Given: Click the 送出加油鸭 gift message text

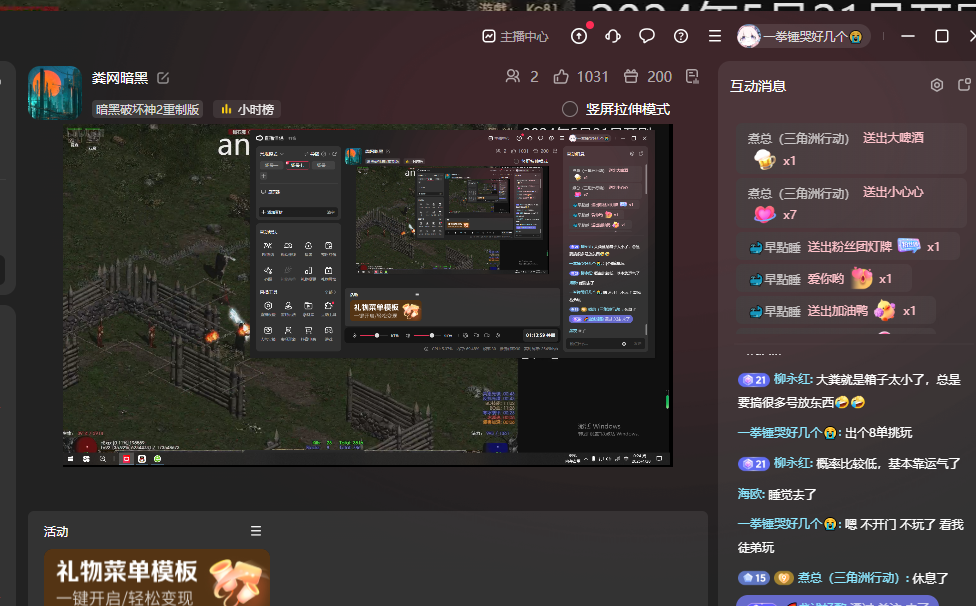Looking at the screenshot, I should pos(838,311).
